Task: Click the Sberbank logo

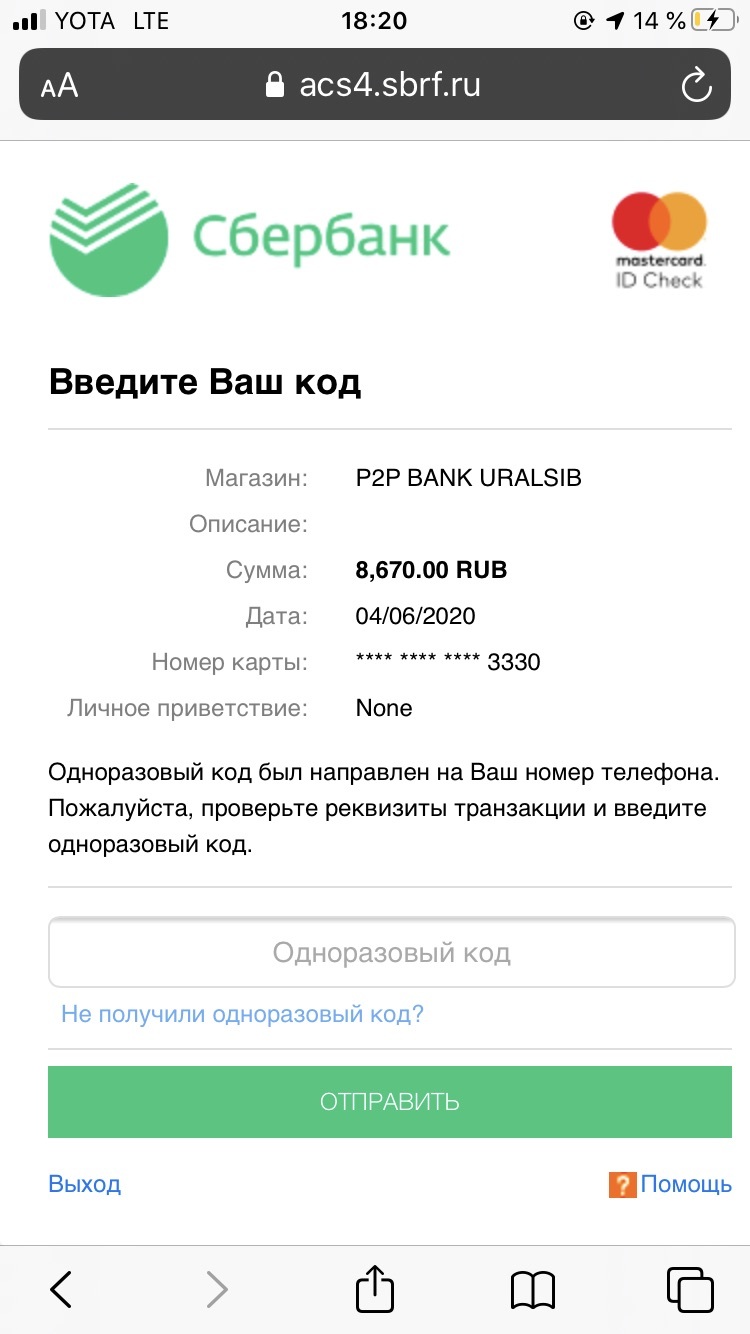Action: (x=250, y=240)
